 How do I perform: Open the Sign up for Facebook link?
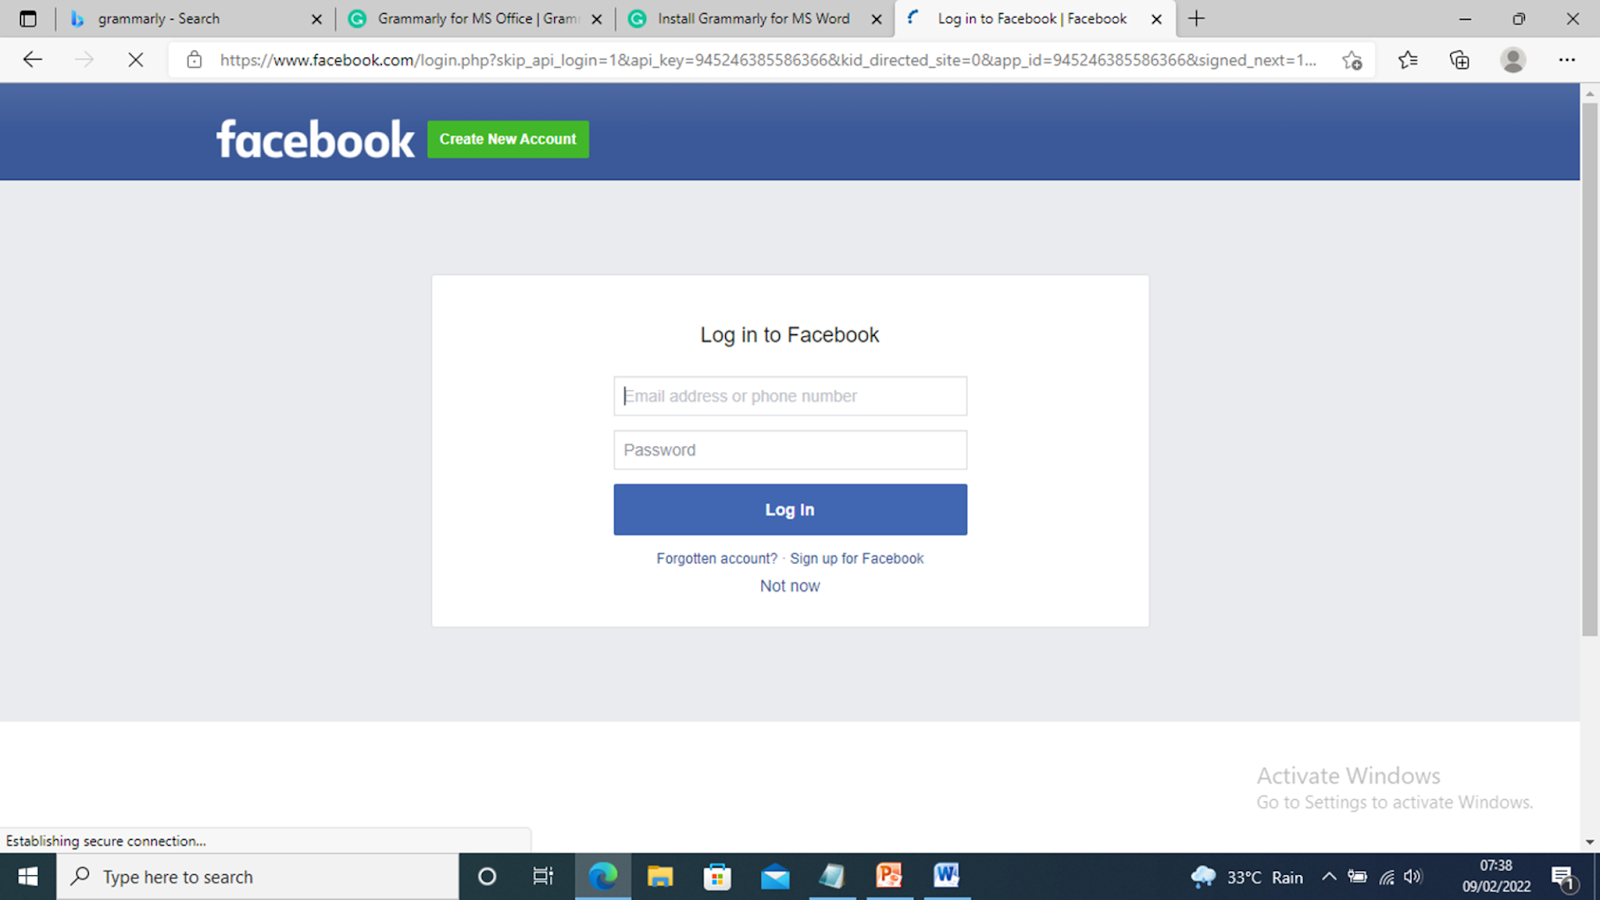point(857,559)
